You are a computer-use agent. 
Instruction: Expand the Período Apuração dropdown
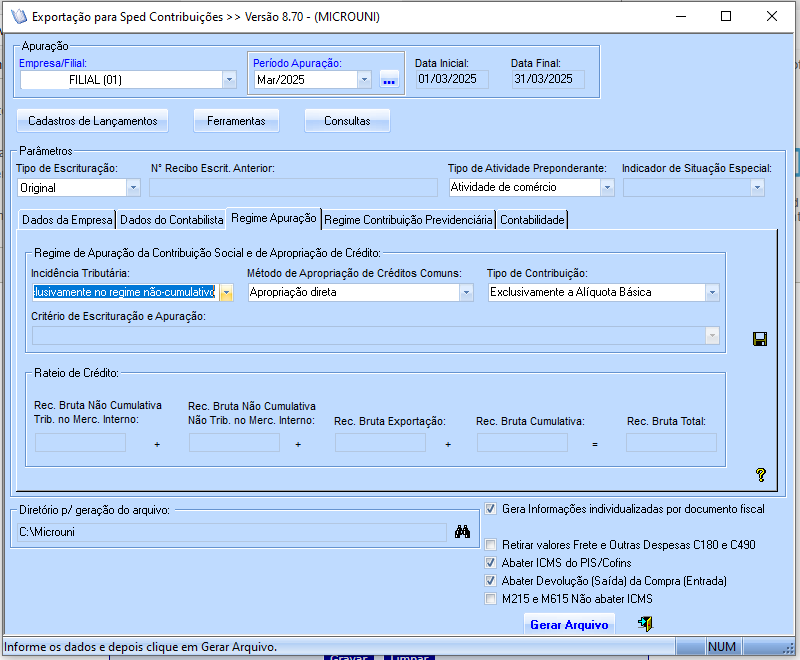364,80
